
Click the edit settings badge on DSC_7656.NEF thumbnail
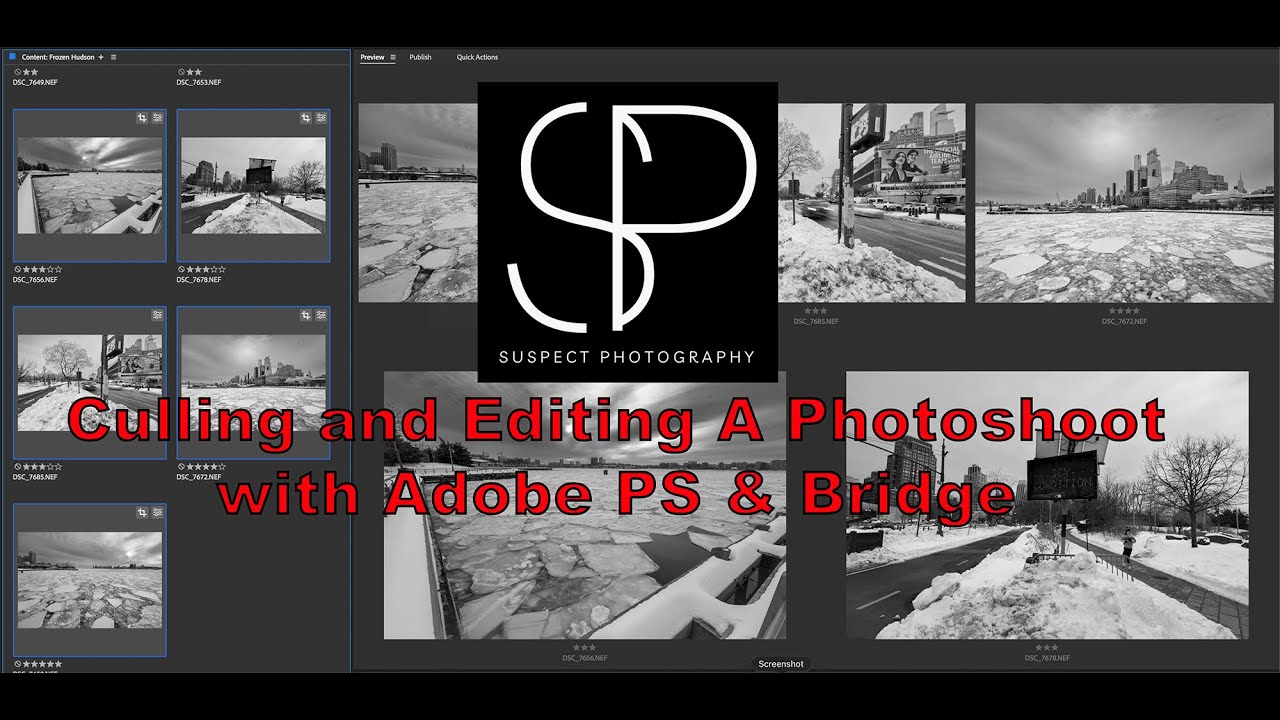[x=158, y=118]
